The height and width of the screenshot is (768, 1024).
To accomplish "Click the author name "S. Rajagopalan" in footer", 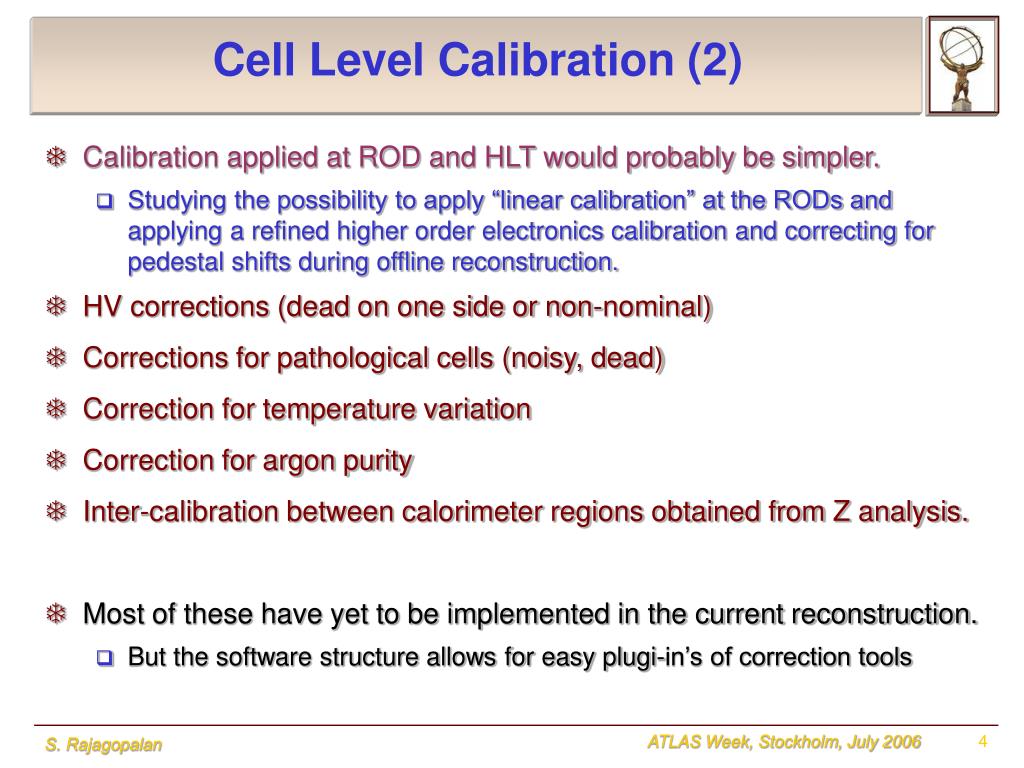I will click(x=104, y=744).
